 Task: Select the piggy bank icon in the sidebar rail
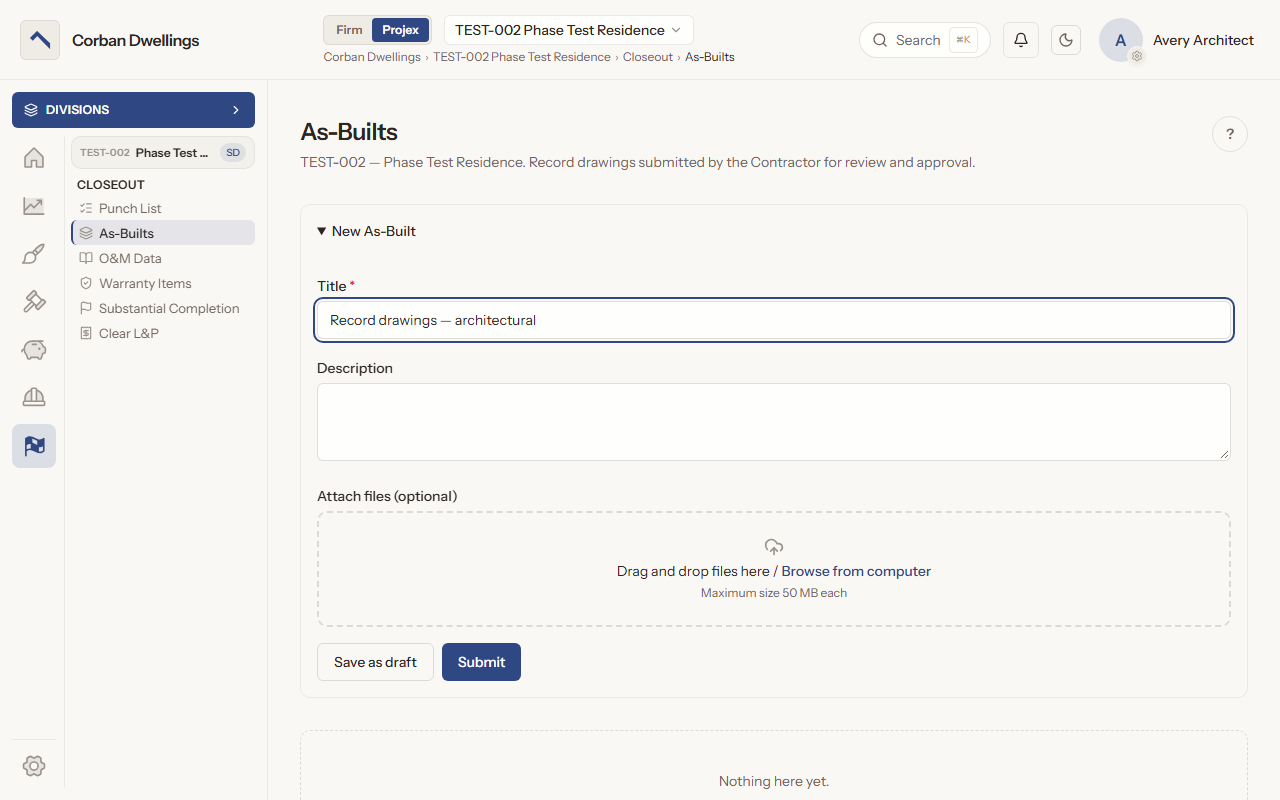(34, 350)
